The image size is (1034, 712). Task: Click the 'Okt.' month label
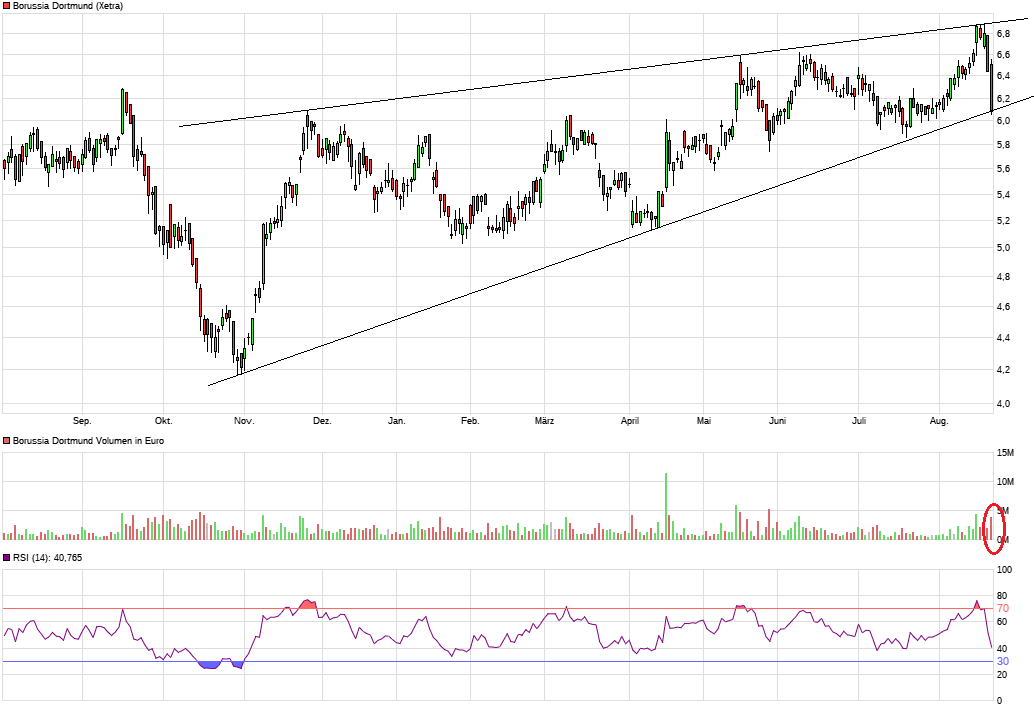coord(164,421)
